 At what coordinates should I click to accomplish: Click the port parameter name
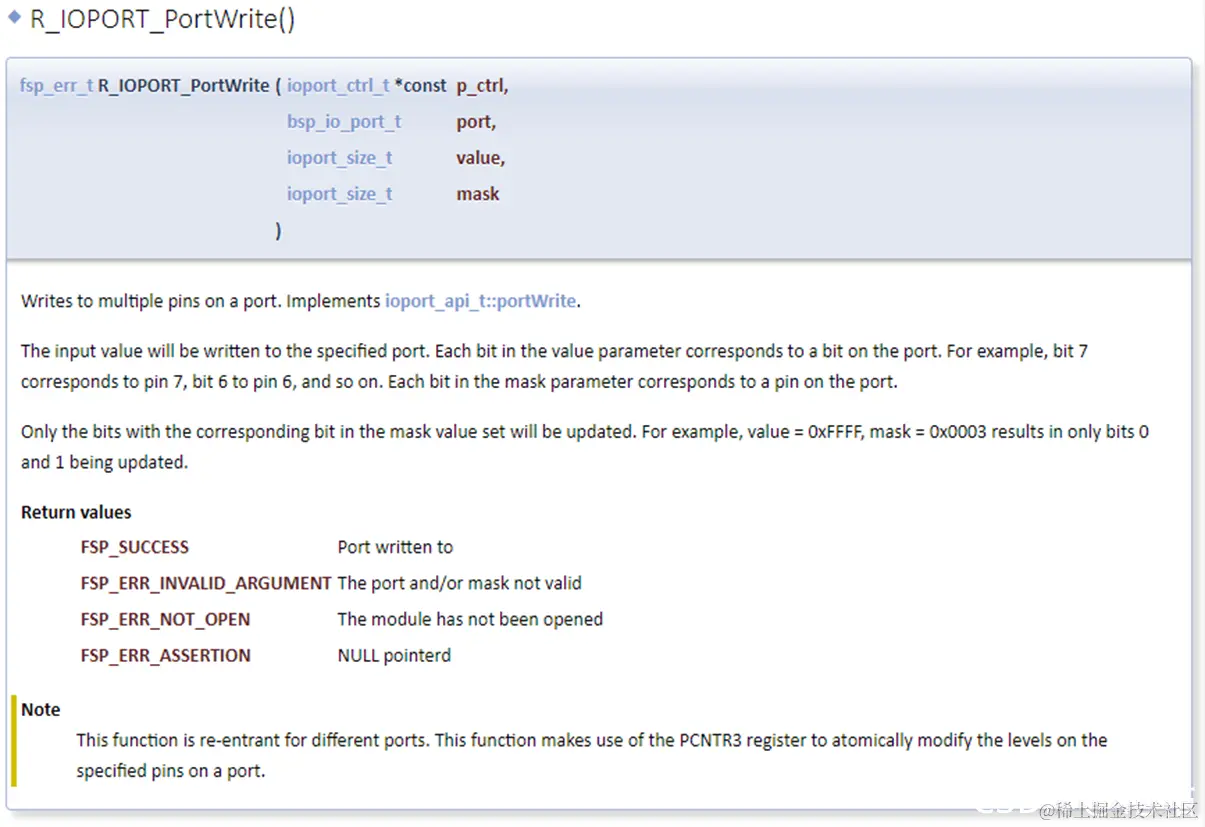[x=476, y=122]
